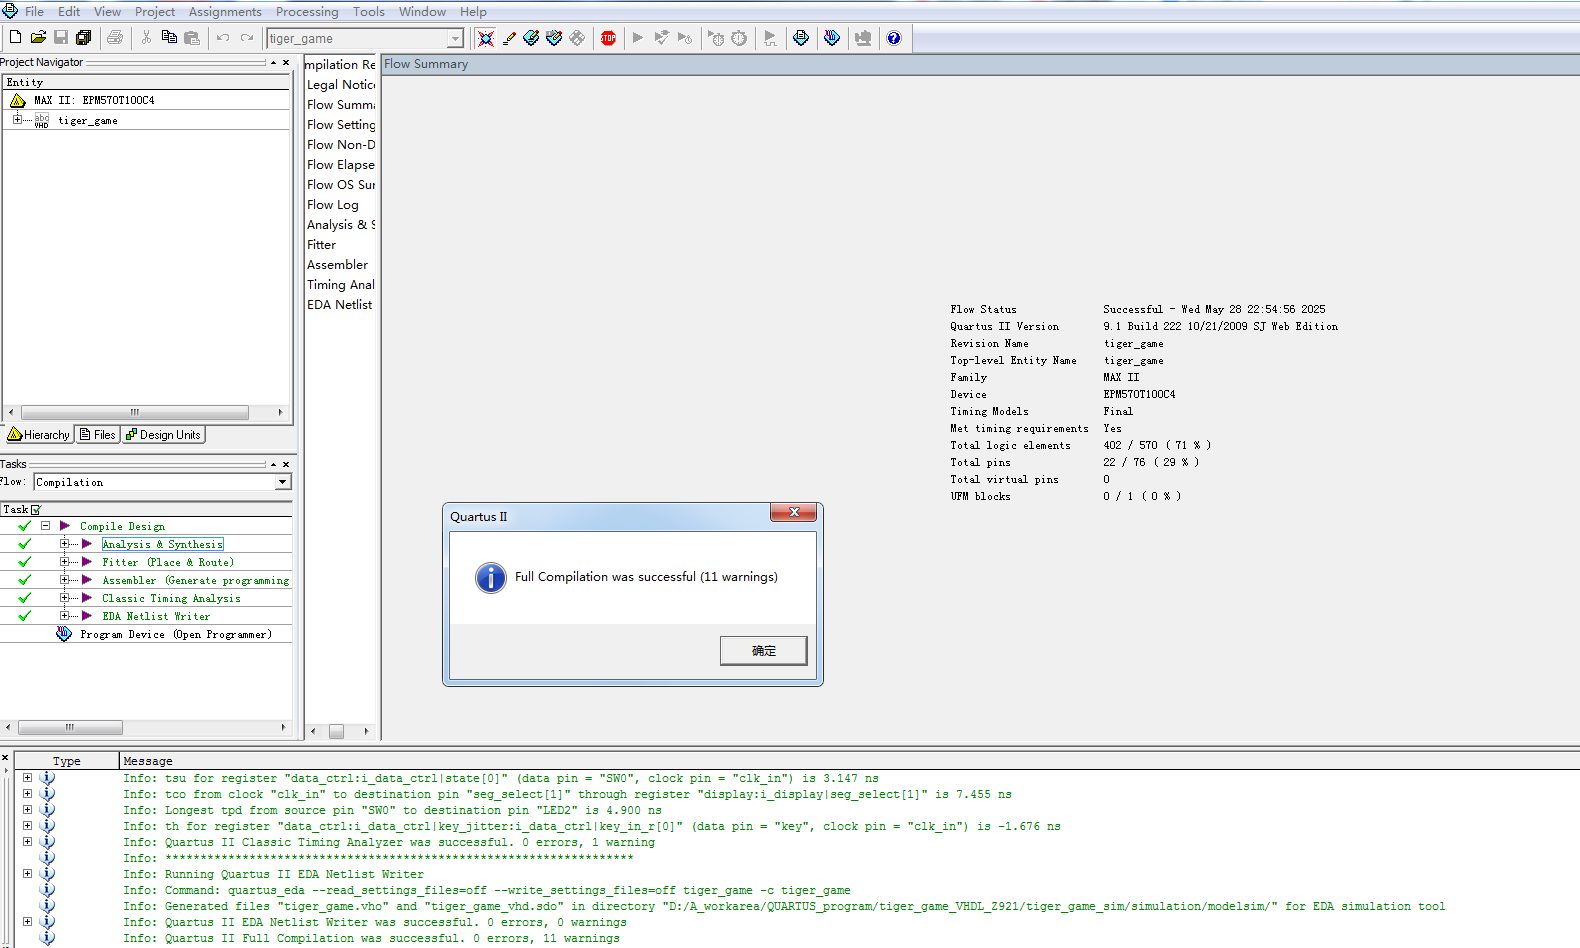Confirm the dialog with the 确定 button
1580x948 pixels.
point(763,651)
